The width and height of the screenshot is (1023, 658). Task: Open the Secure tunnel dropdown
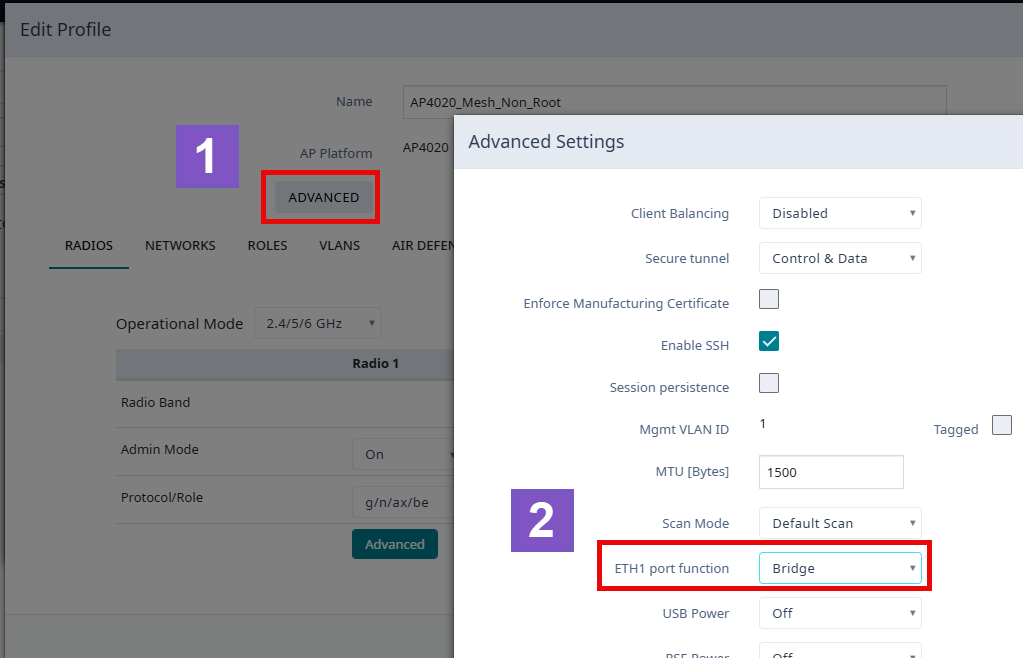click(x=840, y=258)
